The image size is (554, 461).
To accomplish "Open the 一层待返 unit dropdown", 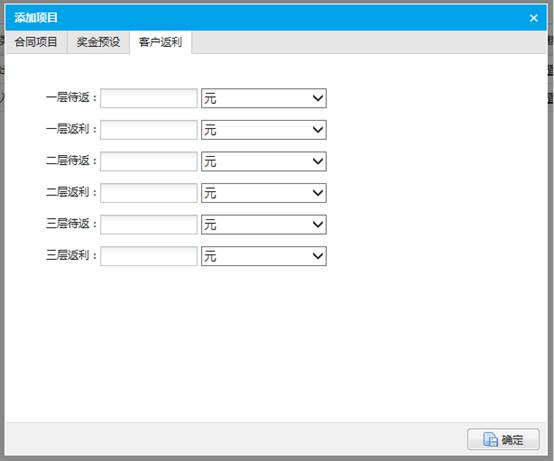I will tap(264, 98).
